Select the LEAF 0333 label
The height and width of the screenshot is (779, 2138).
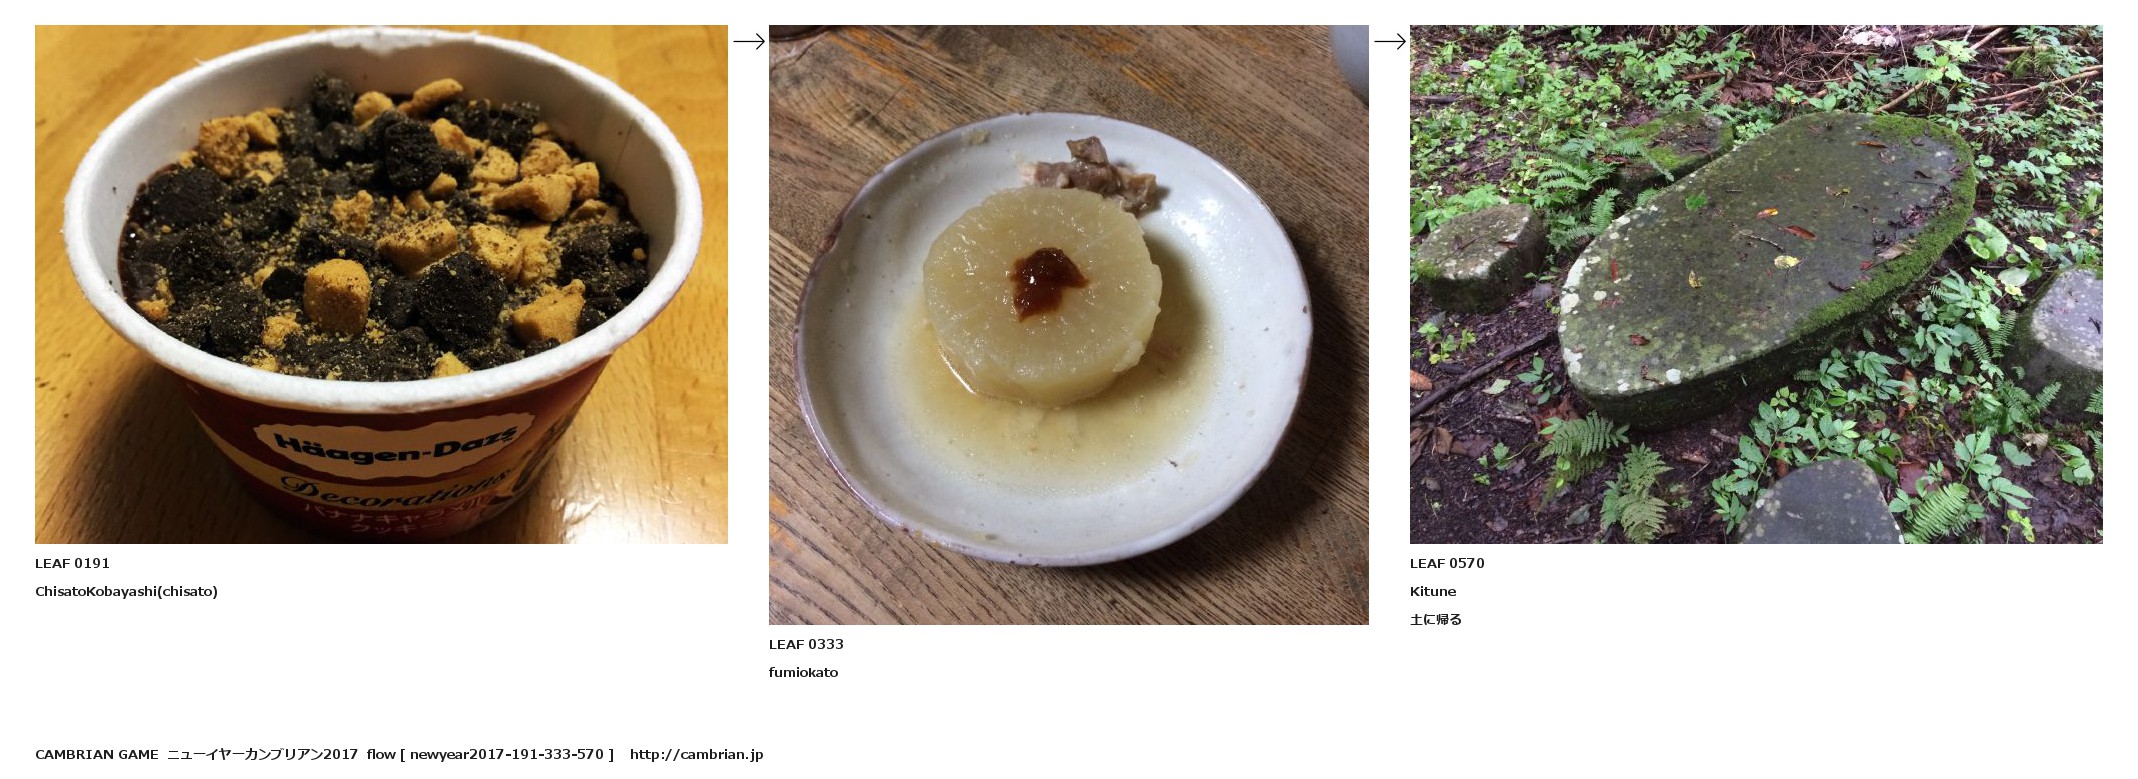806,644
